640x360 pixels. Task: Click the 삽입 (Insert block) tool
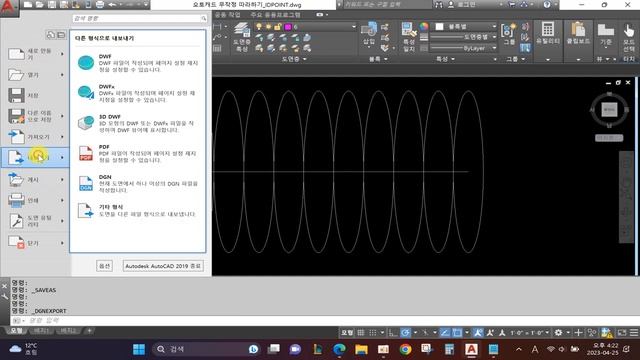tap(369, 35)
